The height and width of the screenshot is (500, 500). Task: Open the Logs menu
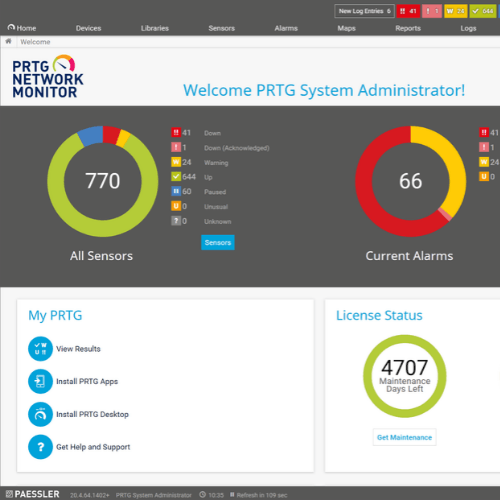pyautogui.click(x=468, y=28)
